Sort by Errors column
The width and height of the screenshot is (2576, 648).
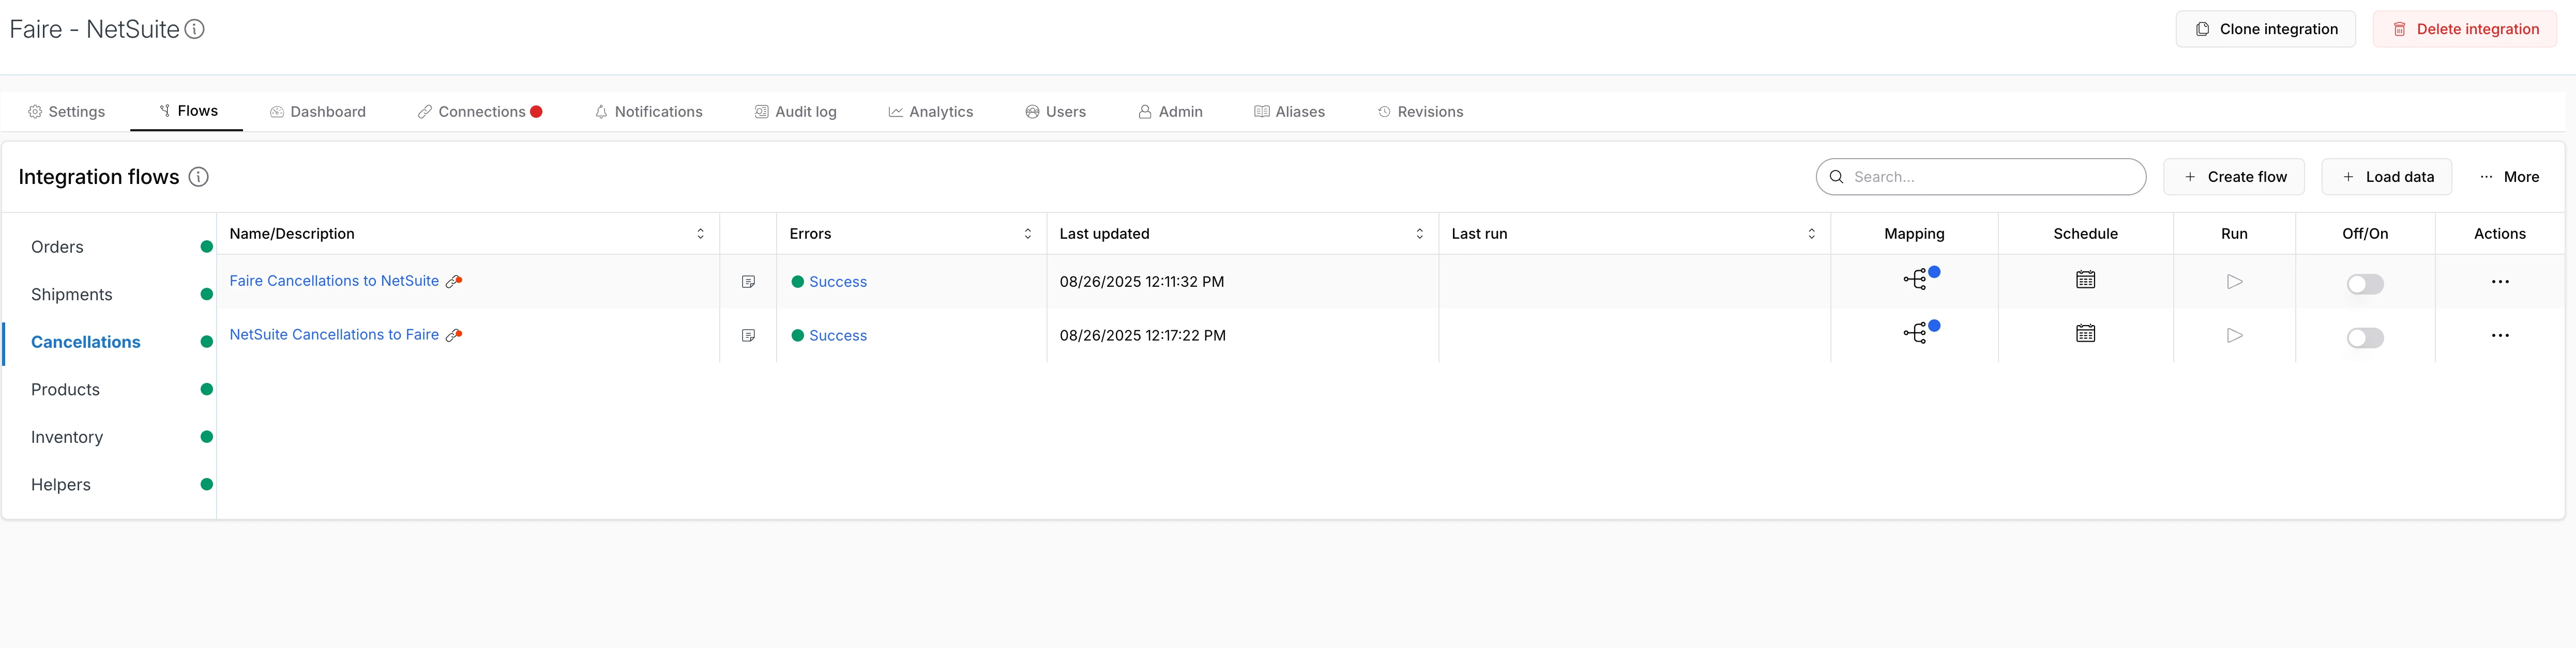pyautogui.click(x=1027, y=234)
